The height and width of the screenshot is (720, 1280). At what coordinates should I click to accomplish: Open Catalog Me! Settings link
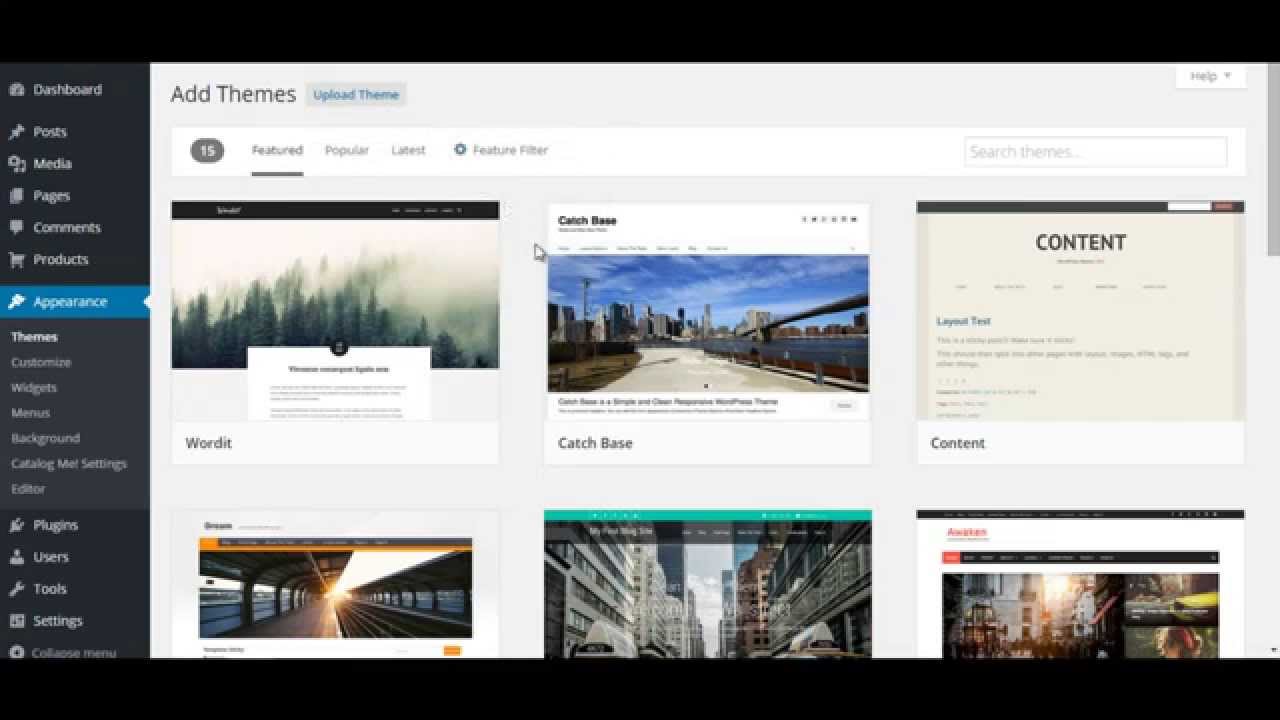click(x=69, y=463)
